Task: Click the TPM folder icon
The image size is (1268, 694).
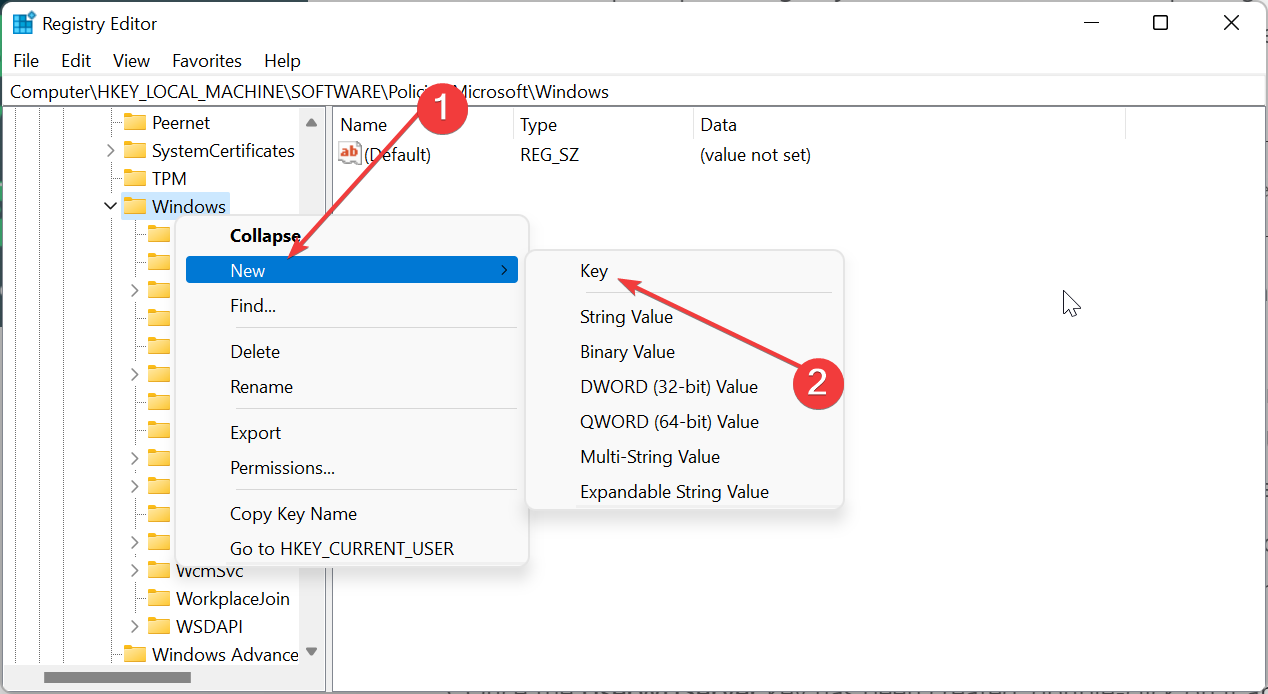Action: pyautogui.click(x=135, y=179)
